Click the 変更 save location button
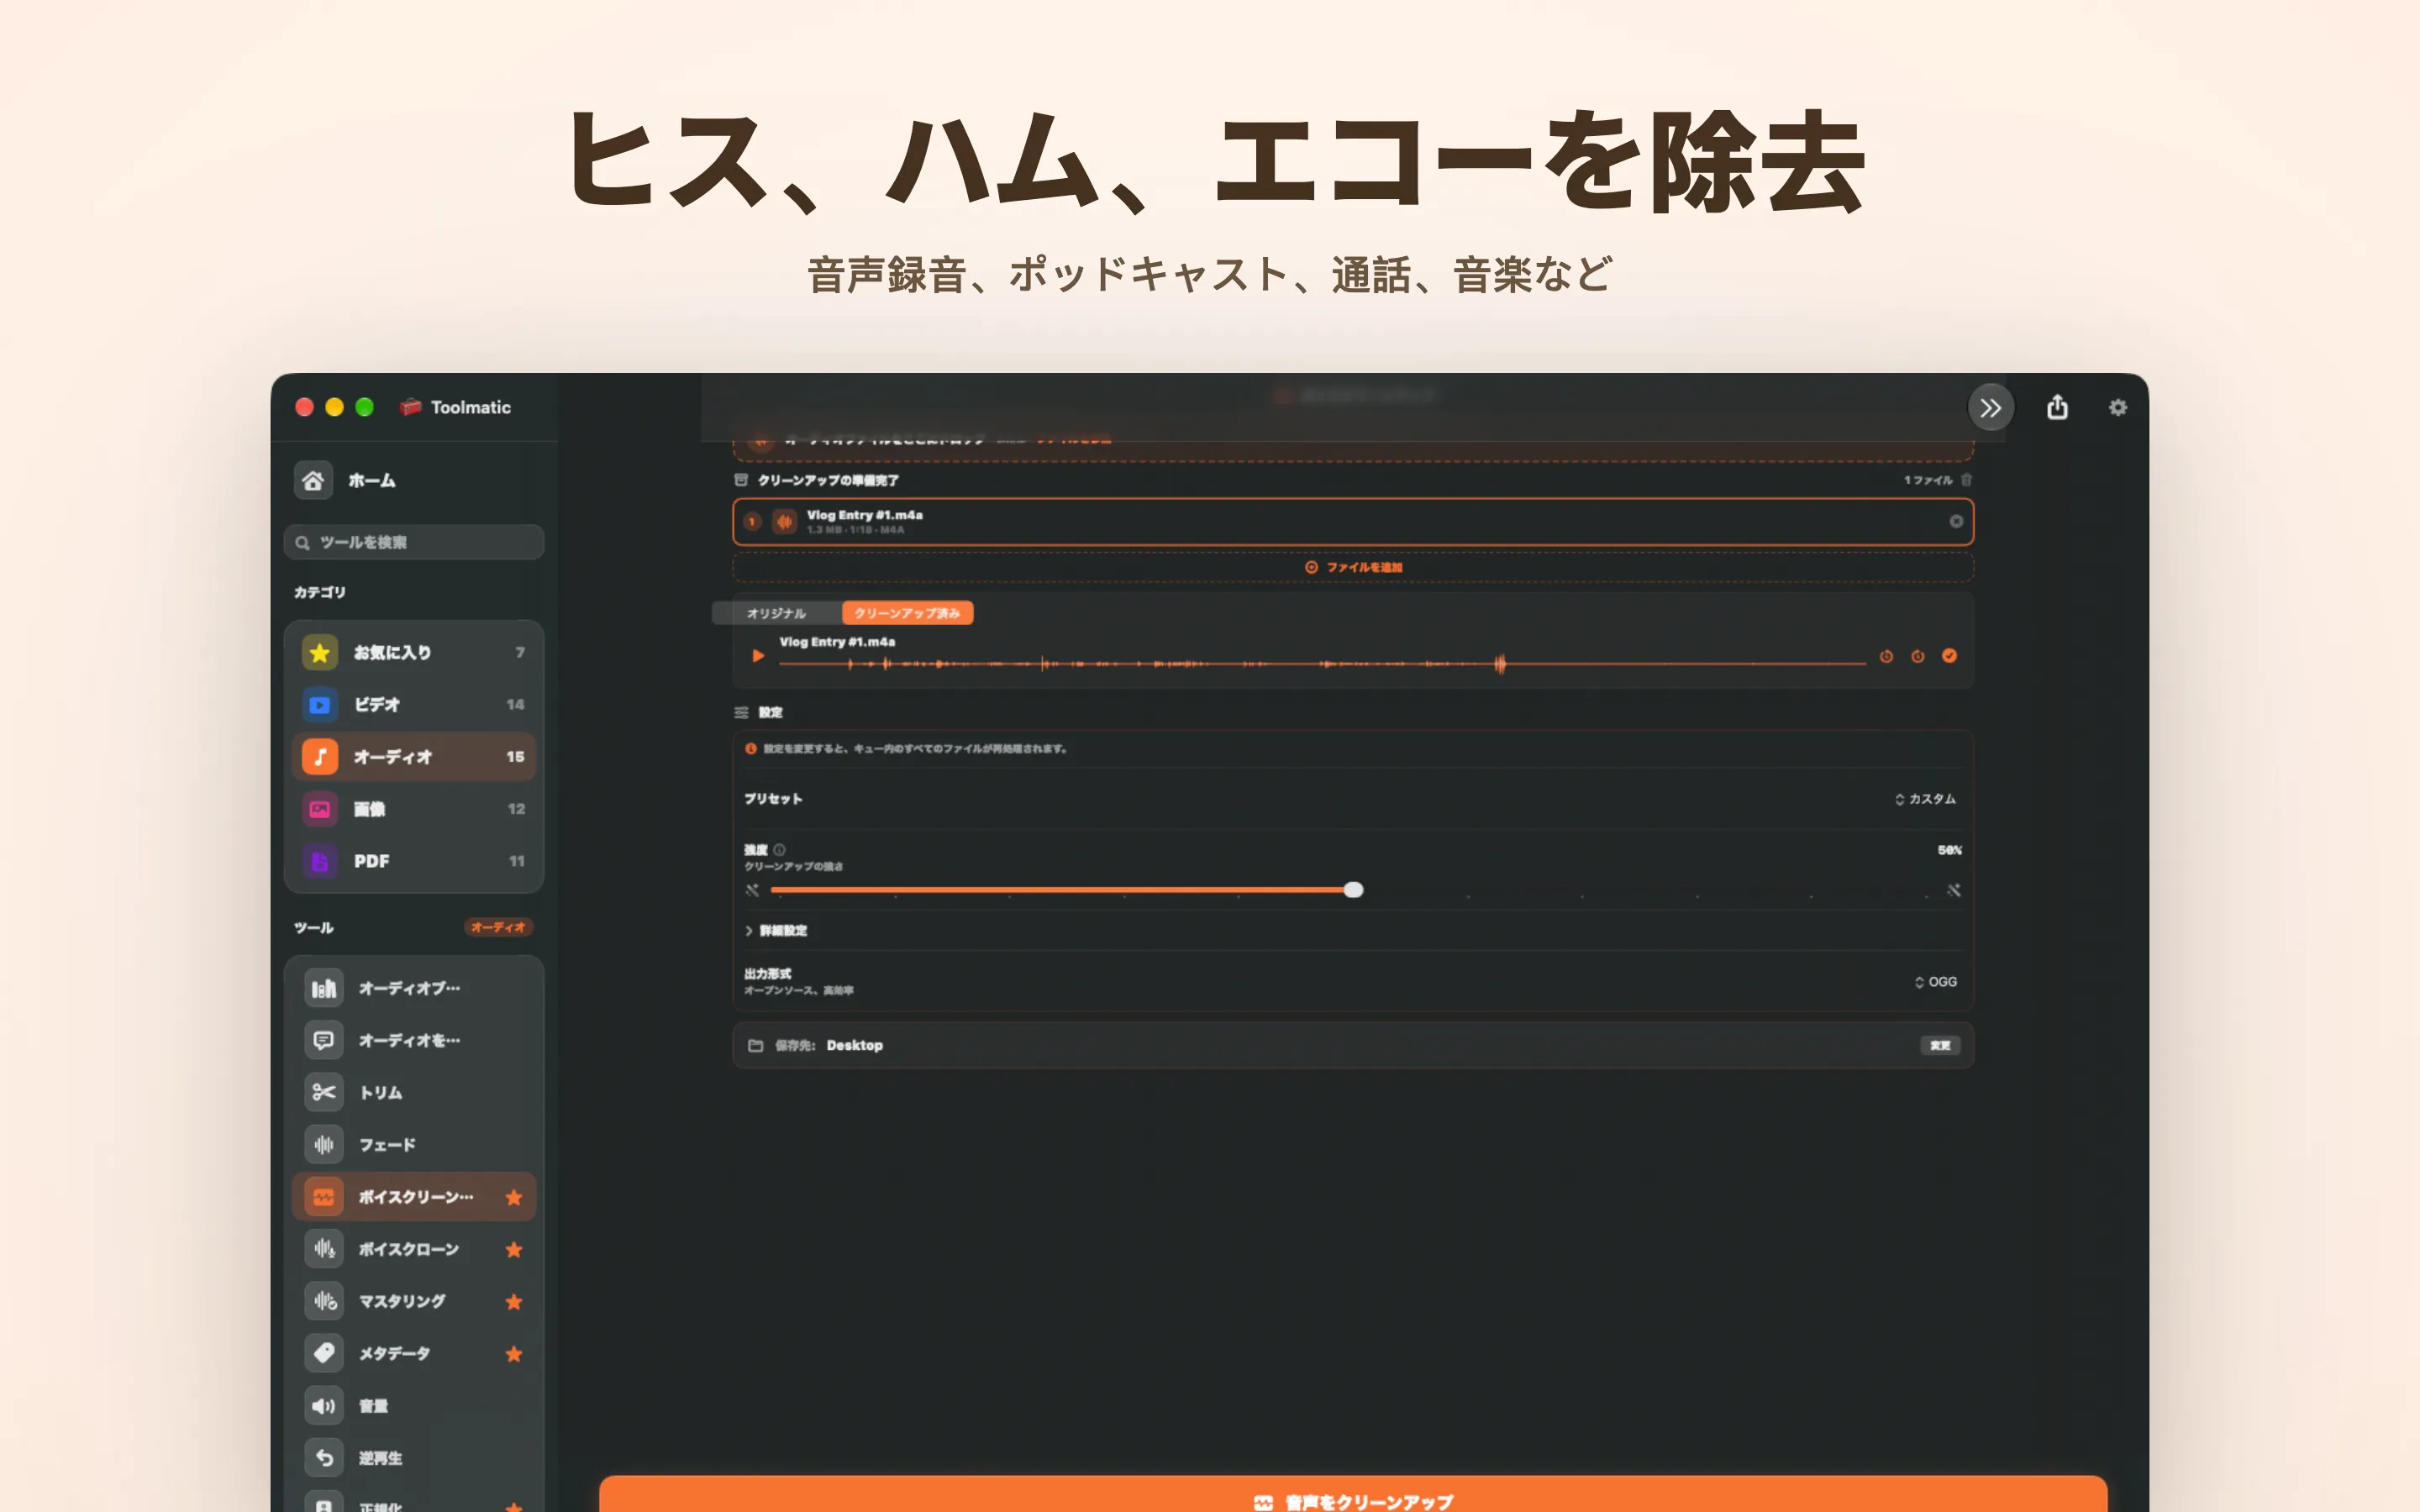Image resolution: width=2420 pixels, height=1512 pixels. coord(1940,1045)
